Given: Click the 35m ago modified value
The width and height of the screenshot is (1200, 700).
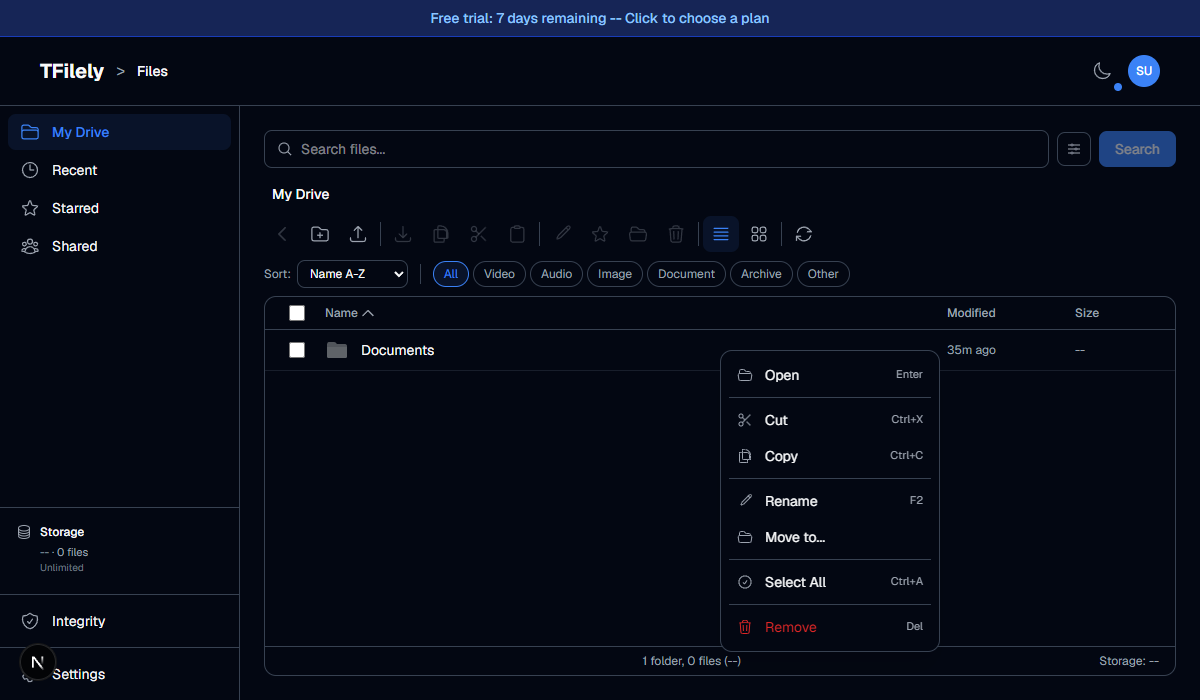Looking at the screenshot, I should click(x=971, y=350).
